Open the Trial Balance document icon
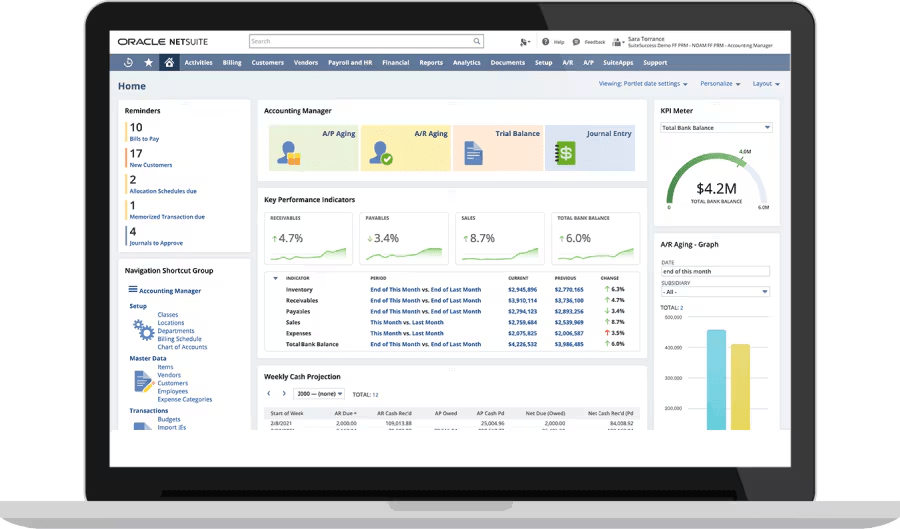 (474, 152)
